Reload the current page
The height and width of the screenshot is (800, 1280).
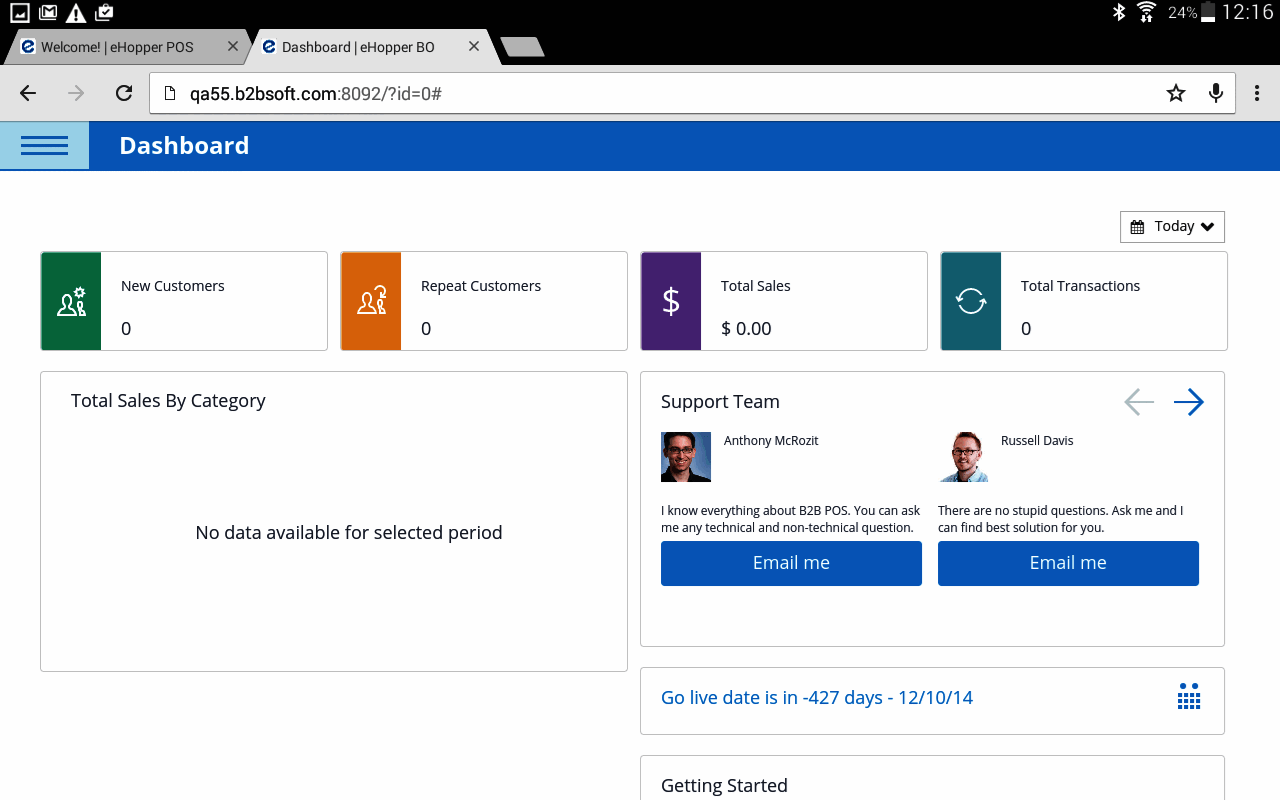tap(124, 93)
